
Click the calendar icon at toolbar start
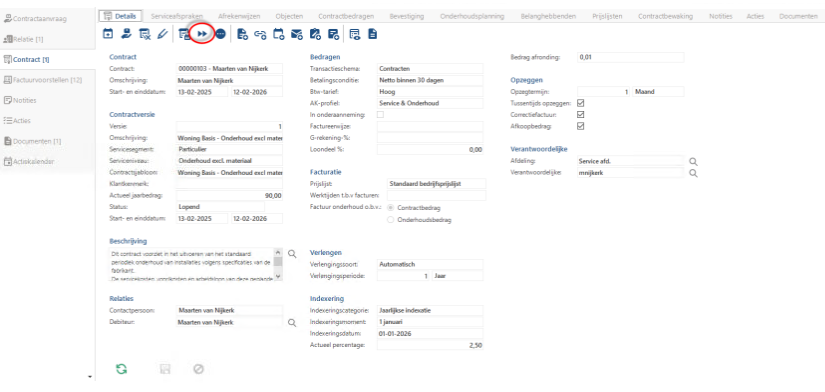tap(108, 34)
